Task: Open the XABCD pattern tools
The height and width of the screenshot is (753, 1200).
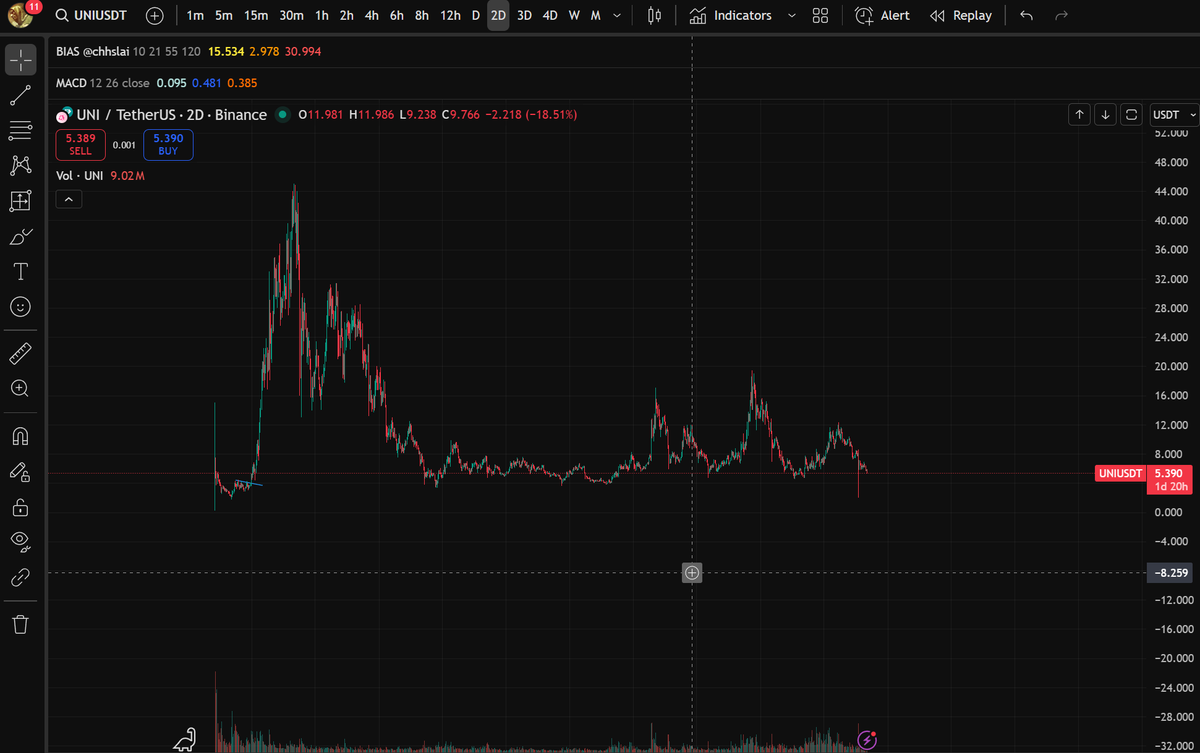Action: pyautogui.click(x=20, y=165)
